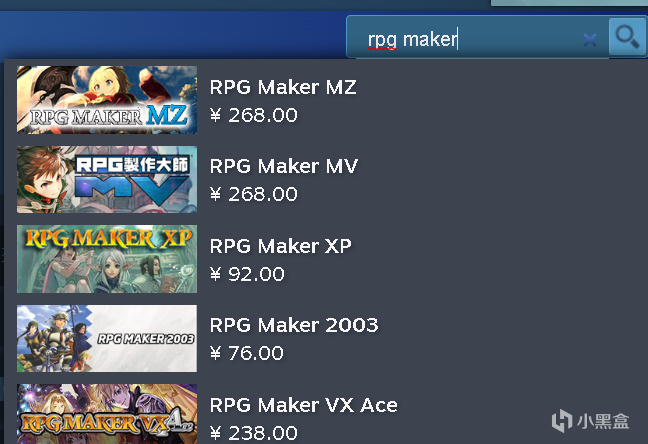
Task: Select RPG Maker VX Ace title text
Action: 304,405
